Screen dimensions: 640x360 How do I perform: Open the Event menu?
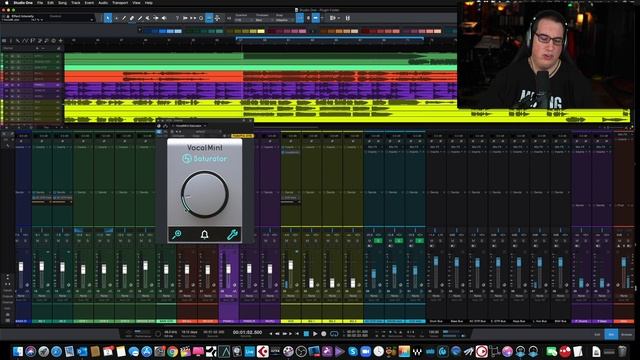pos(89,2)
